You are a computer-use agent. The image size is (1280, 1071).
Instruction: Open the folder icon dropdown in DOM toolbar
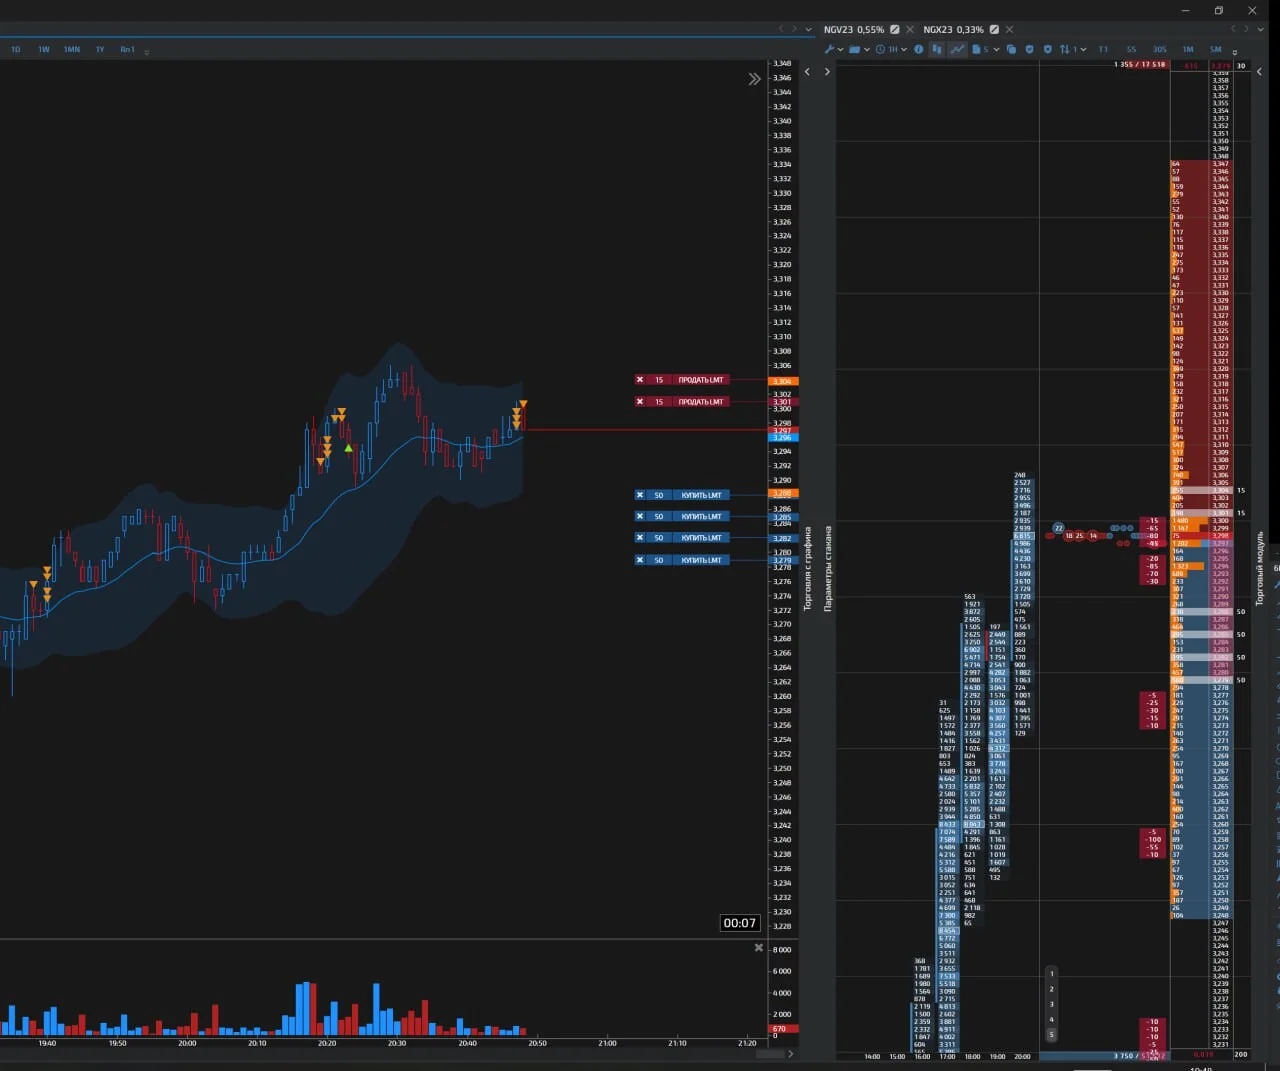[859, 49]
